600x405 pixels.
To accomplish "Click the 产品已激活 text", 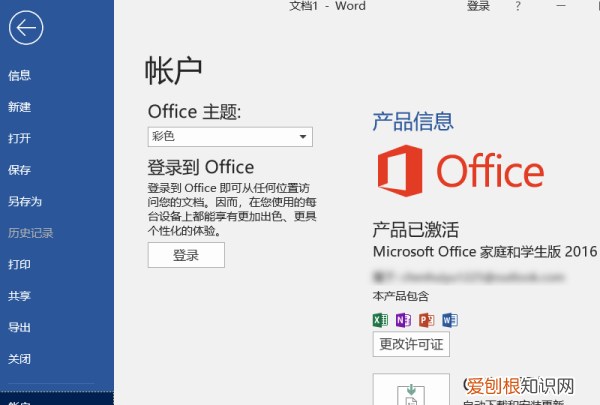I will [x=416, y=230].
